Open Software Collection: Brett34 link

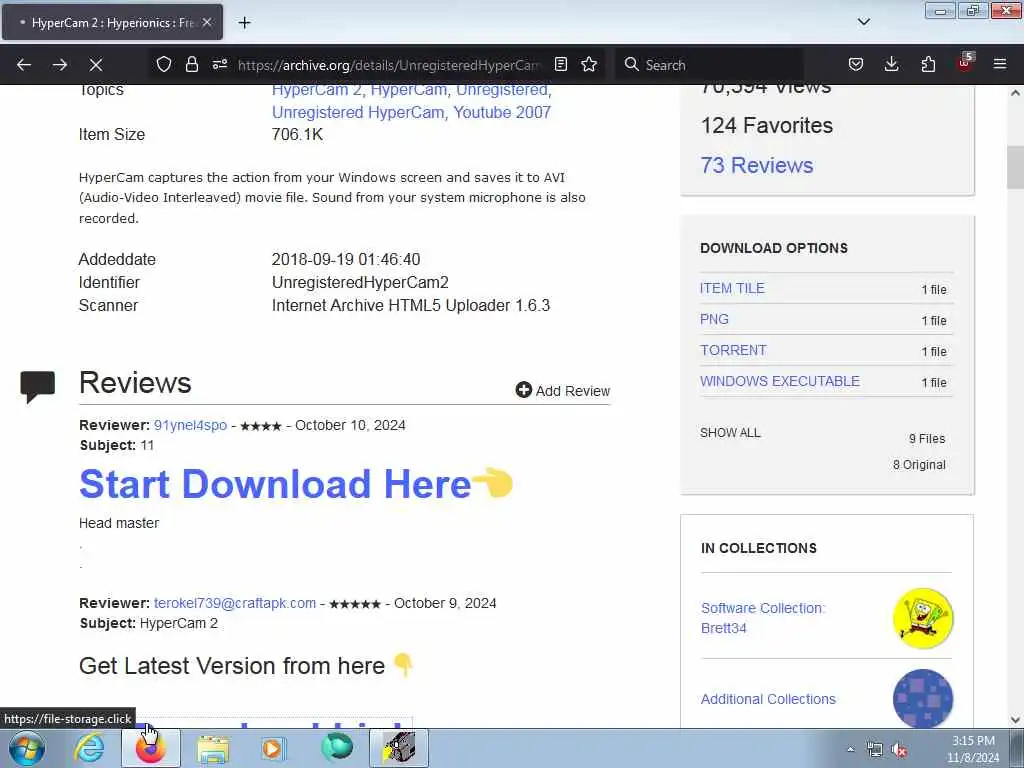763,618
